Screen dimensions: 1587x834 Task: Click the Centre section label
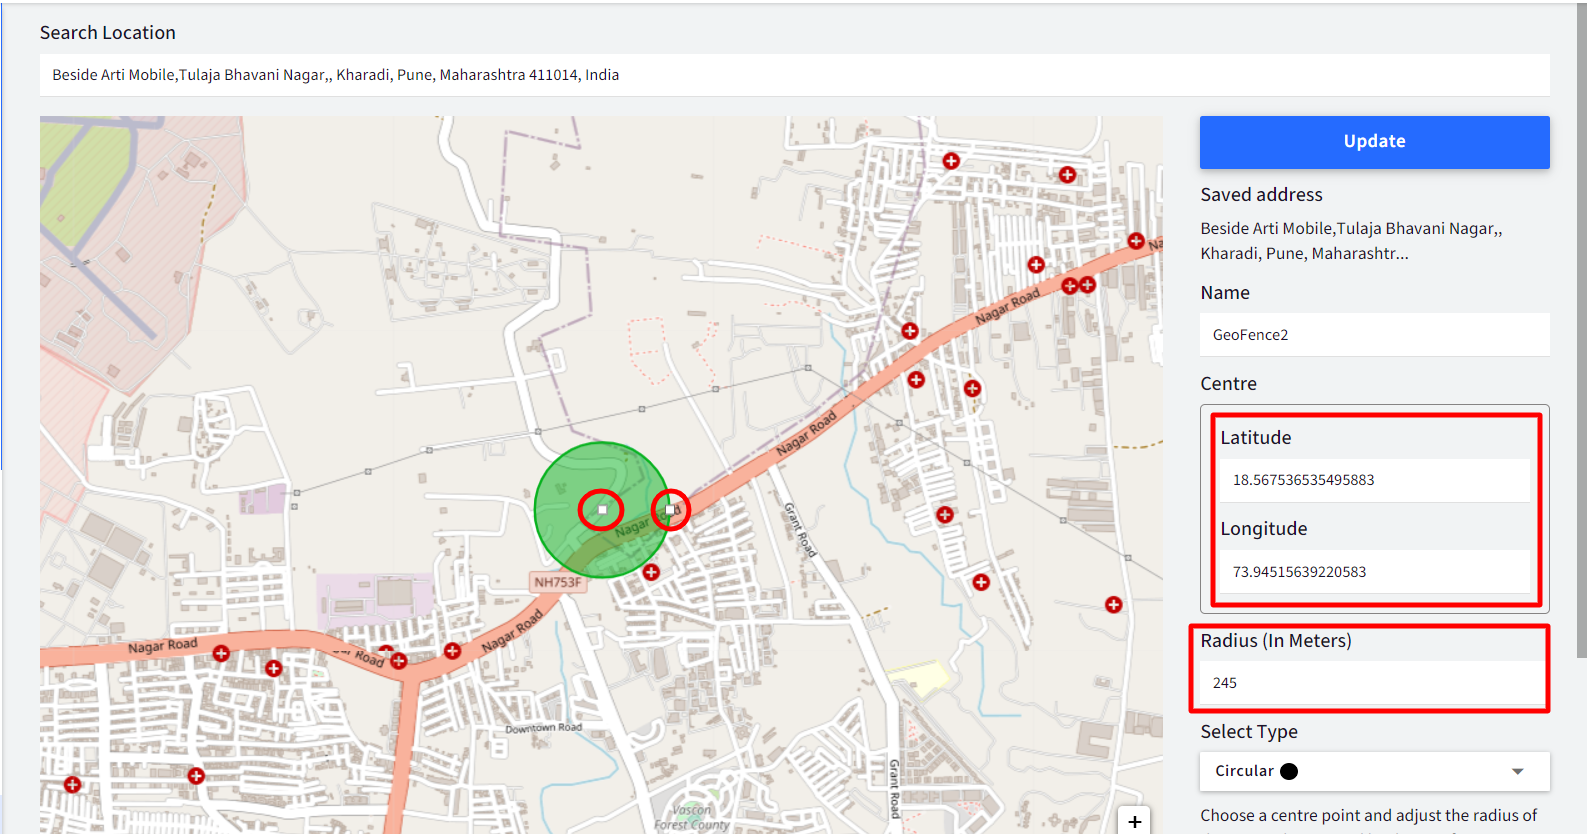coord(1228,384)
